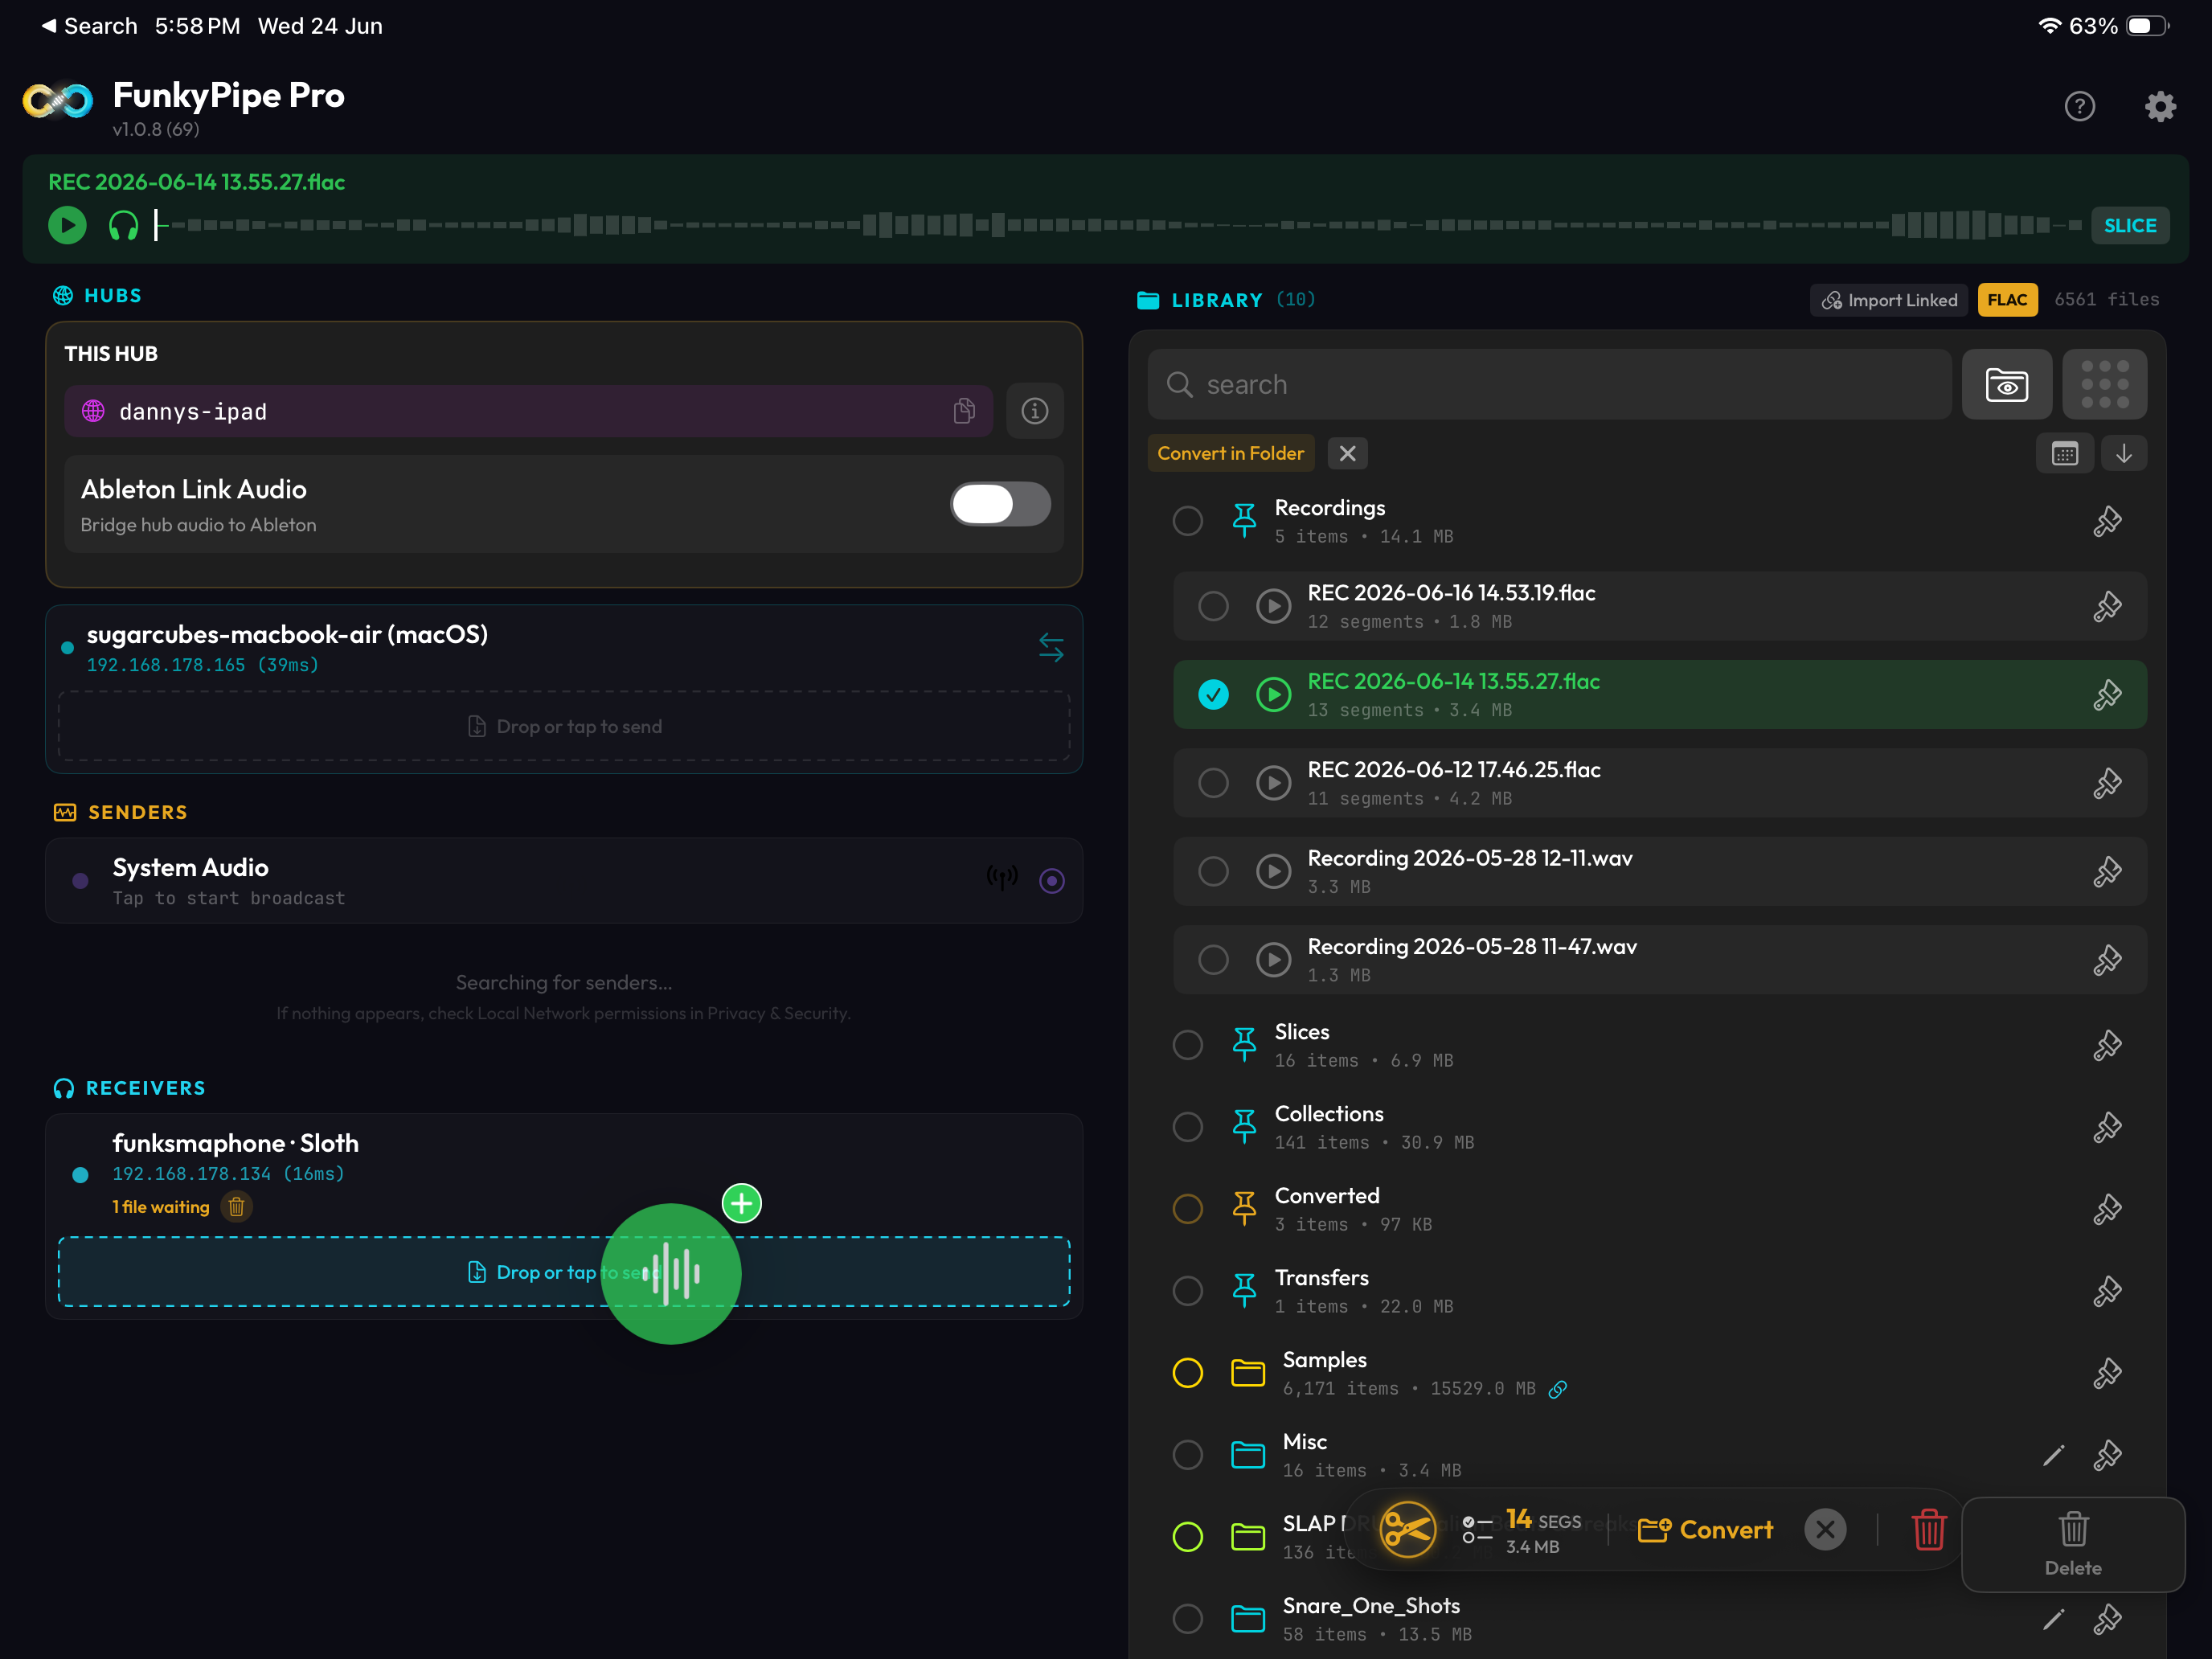The width and height of the screenshot is (2212, 1659).
Task: Copy dannys-ipad hub name icon
Action: (964, 411)
